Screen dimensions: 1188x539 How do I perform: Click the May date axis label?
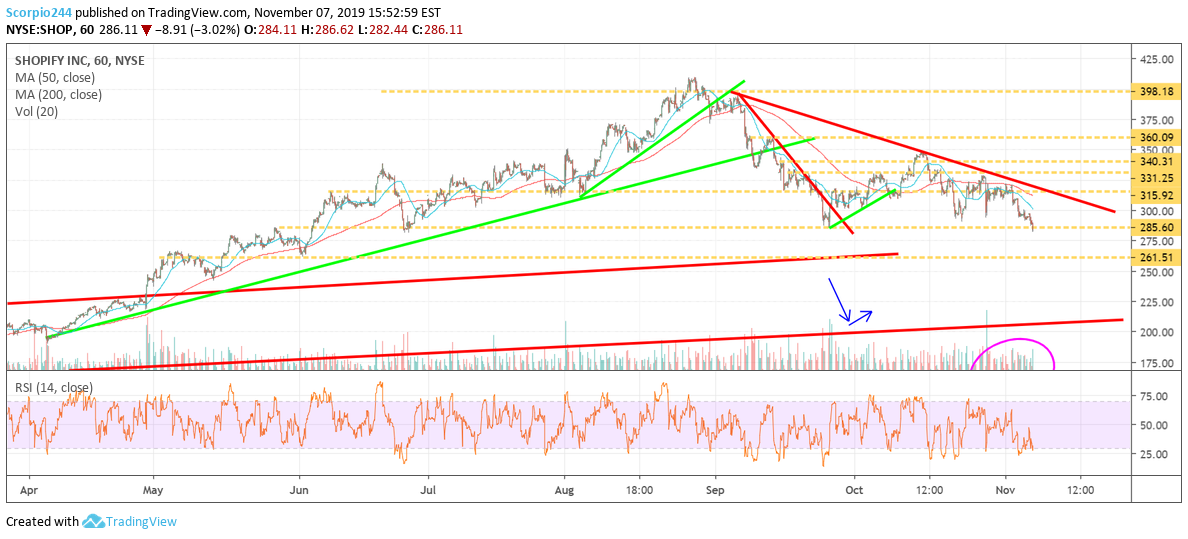153,490
